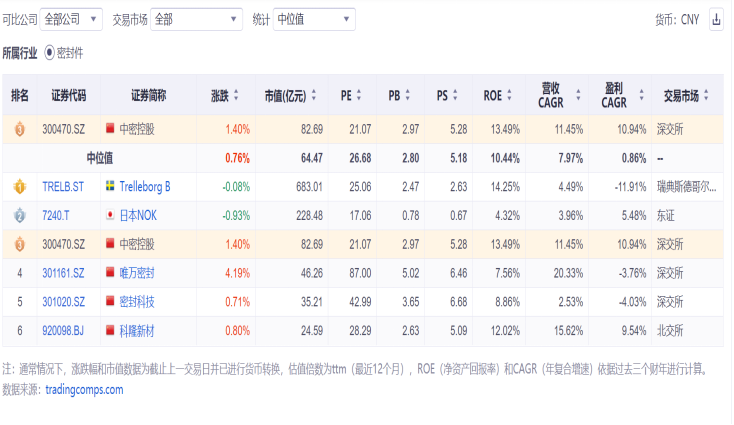Click Trelleborg market cap 683.01
734x425 pixels.
click(309, 187)
